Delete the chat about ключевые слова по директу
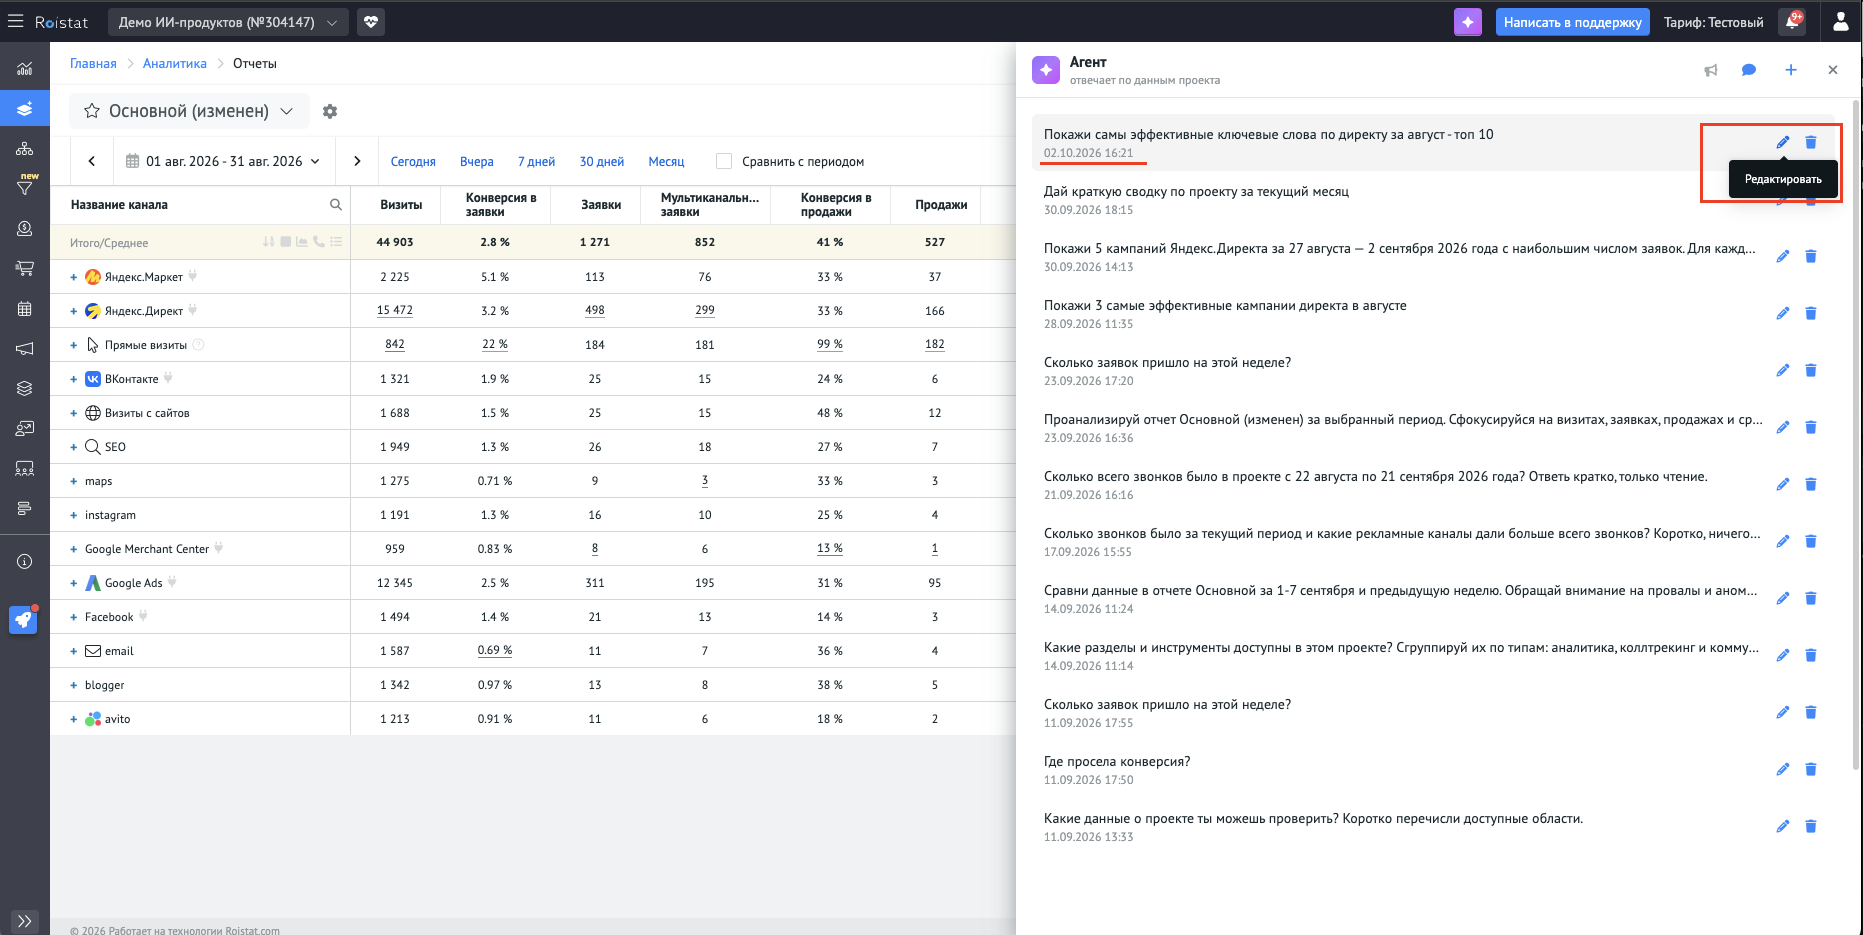This screenshot has height=935, width=1863. [1810, 142]
